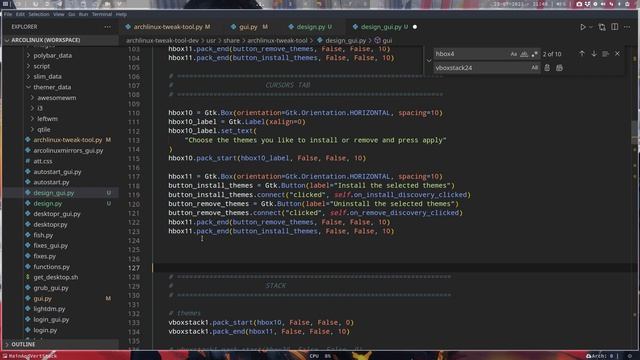Image resolution: width=640 pixels, height=360 pixels.
Task: Open the Edit menu
Action: [20, 14]
